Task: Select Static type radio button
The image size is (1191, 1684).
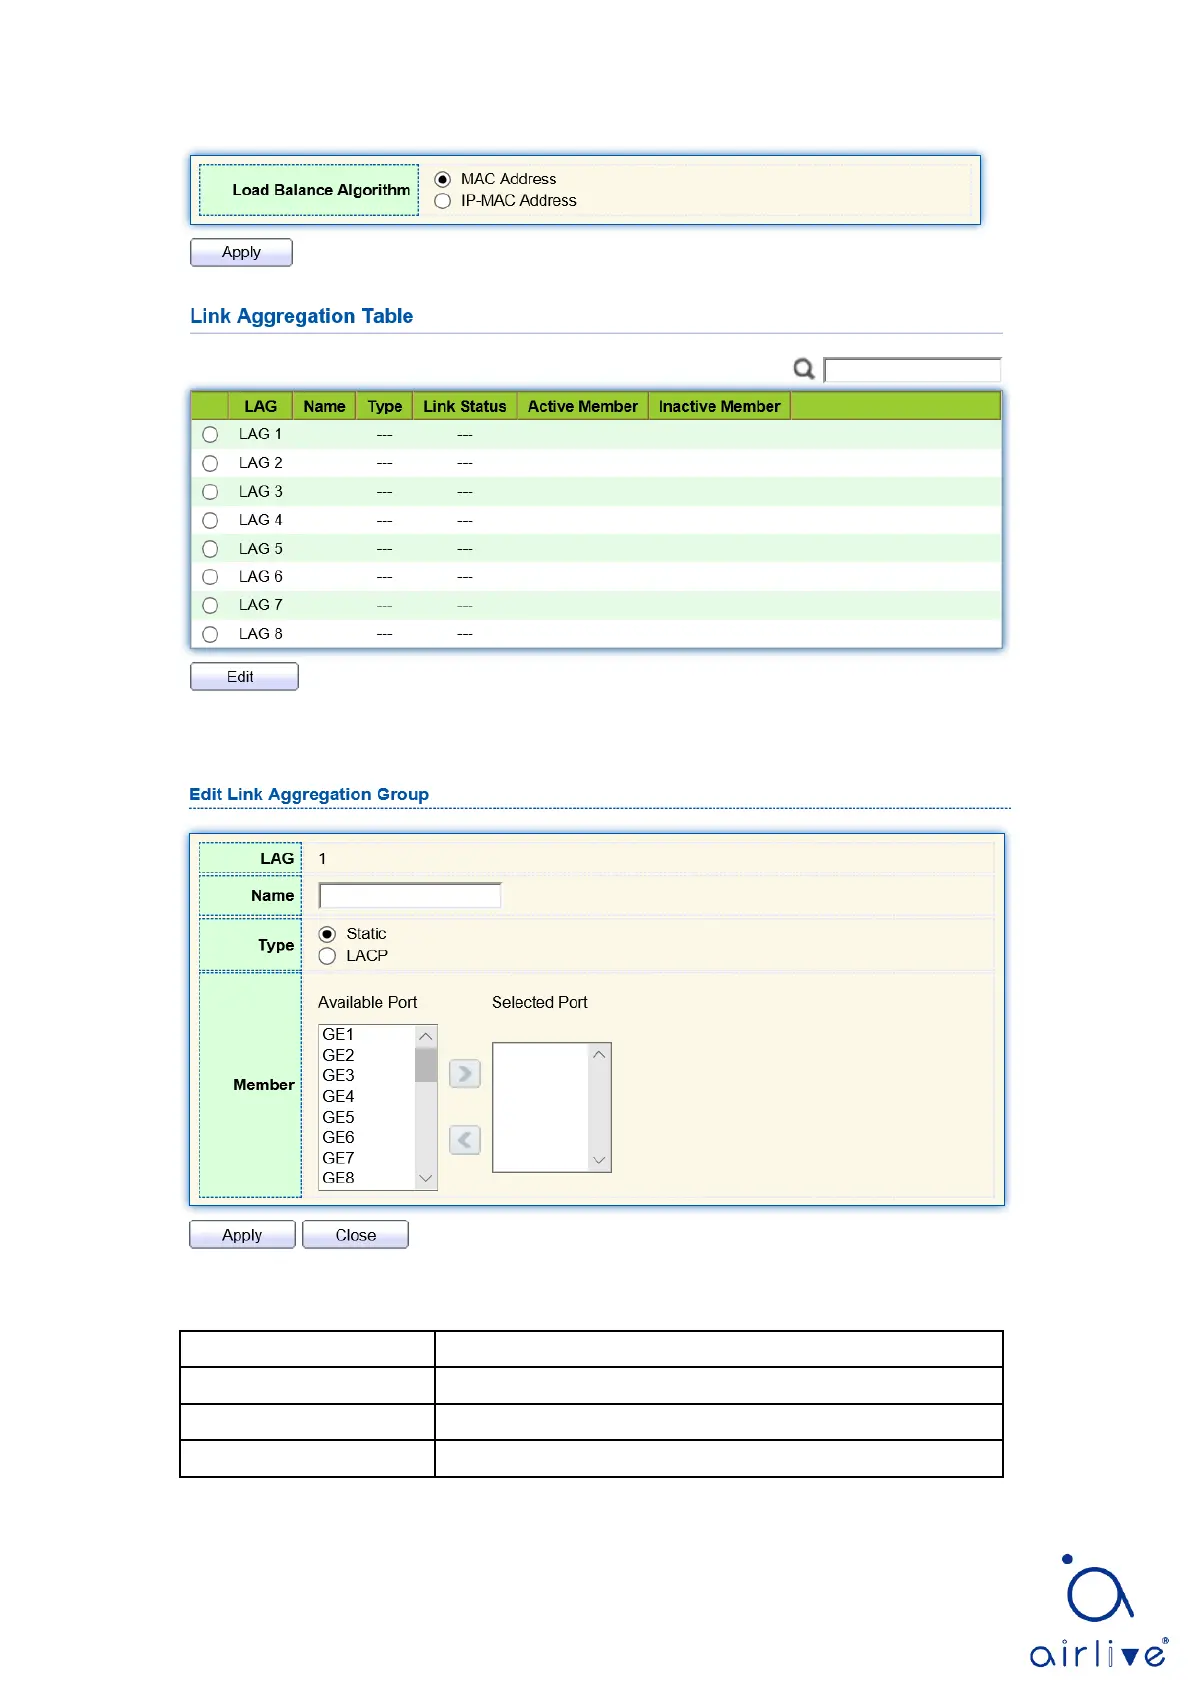Action: 327,934
